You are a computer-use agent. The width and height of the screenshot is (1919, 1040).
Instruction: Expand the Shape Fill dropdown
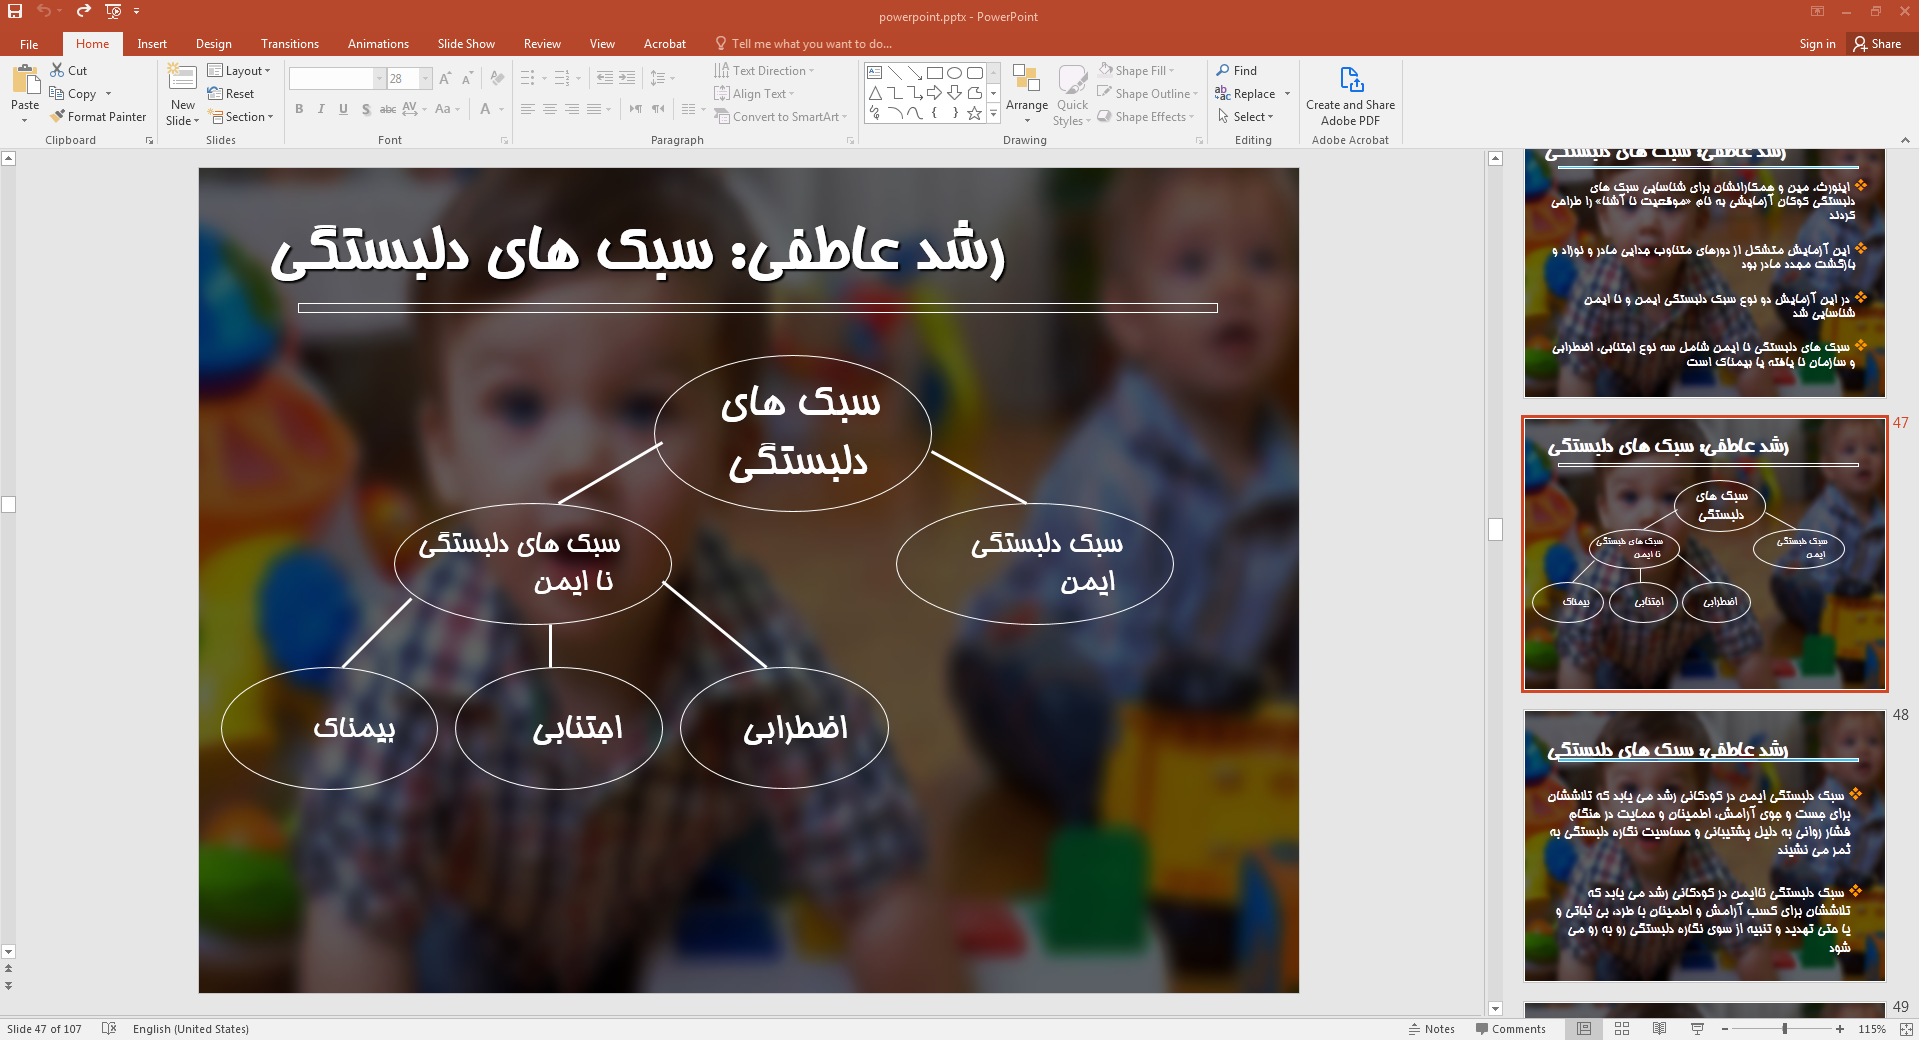(x=1171, y=71)
